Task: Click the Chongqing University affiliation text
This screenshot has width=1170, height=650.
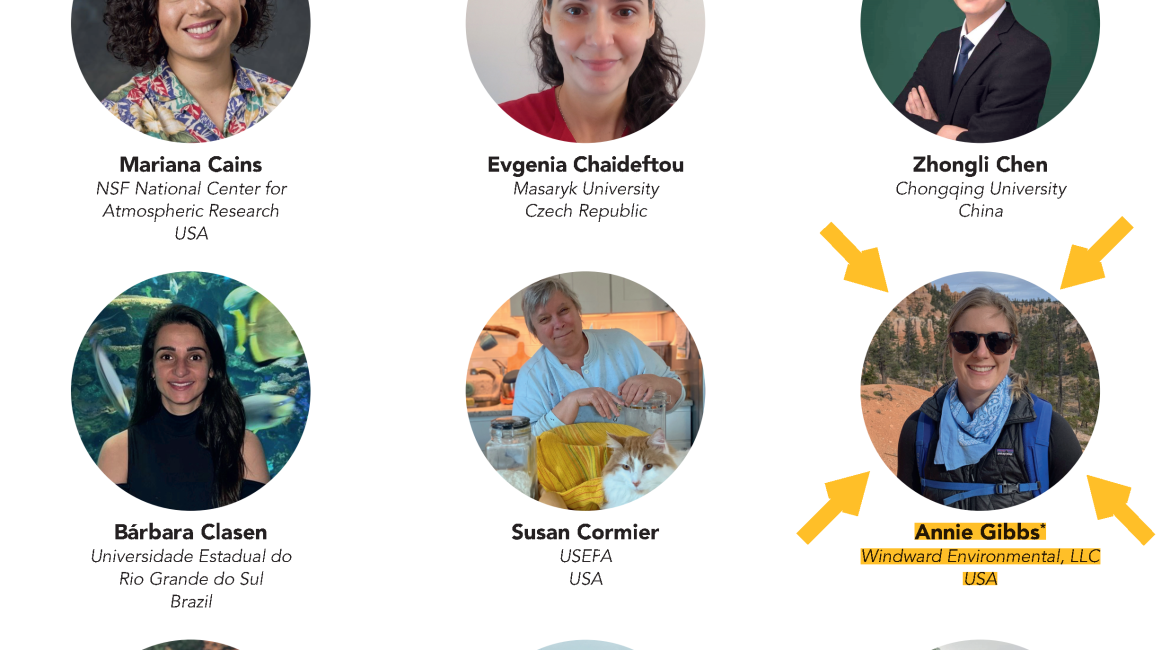Action: tap(980, 189)
